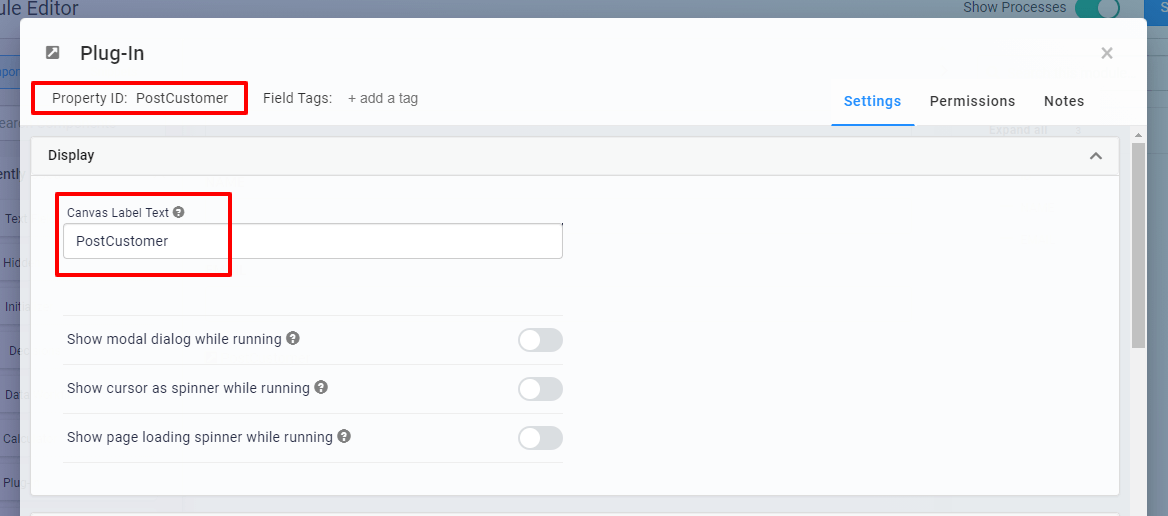Click help icon for page loading spinner
1168x516 pixels.
pyautogui.click(x=344, y=436)
